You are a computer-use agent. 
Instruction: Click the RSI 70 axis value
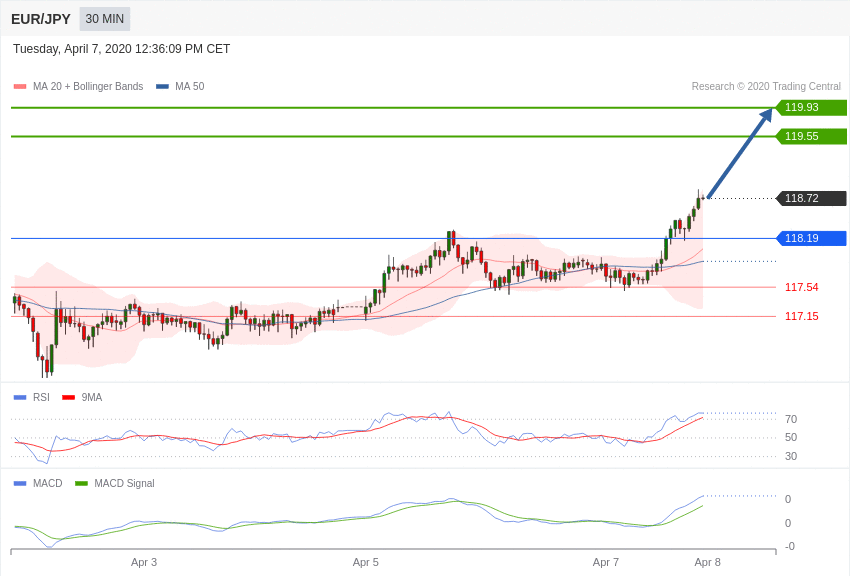(791, 419)
